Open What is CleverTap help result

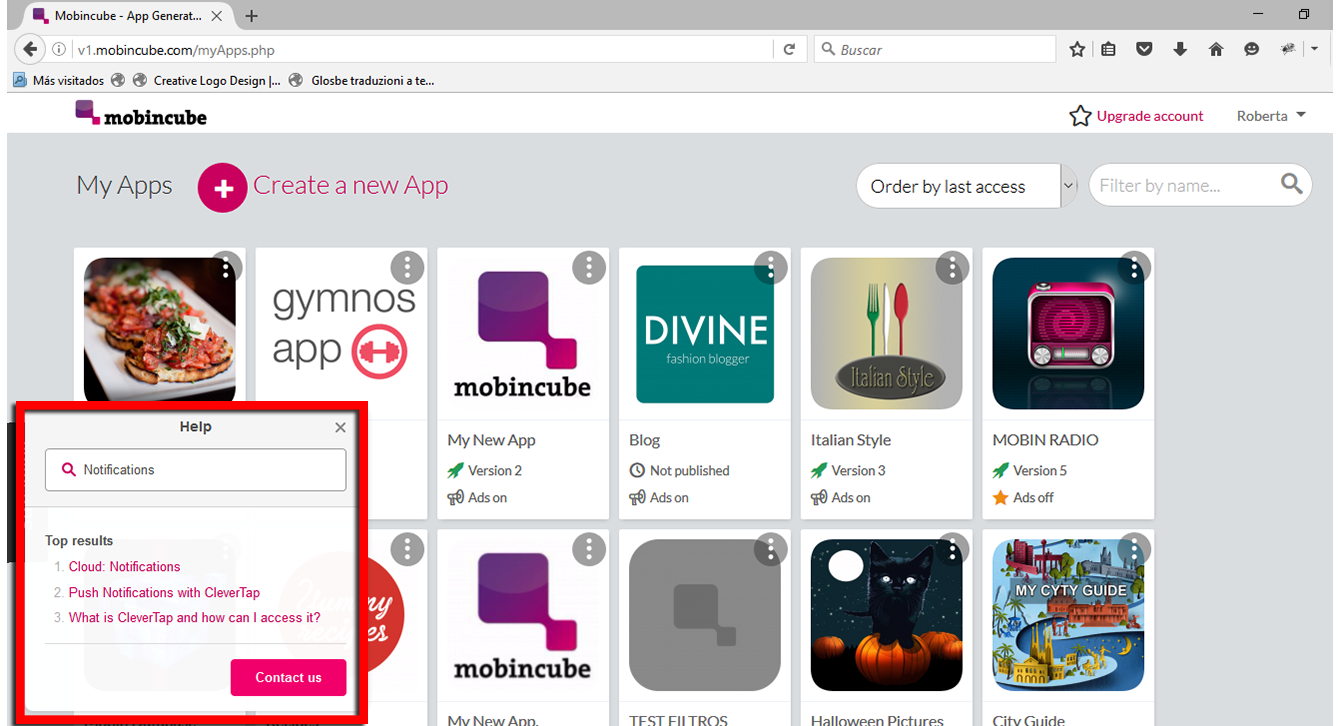[194, 617]
